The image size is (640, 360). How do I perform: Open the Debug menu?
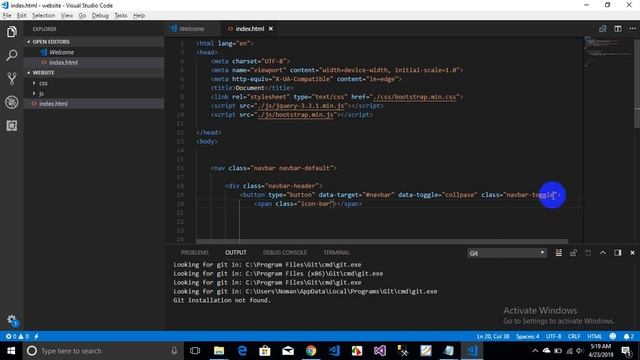pos(100,16)
